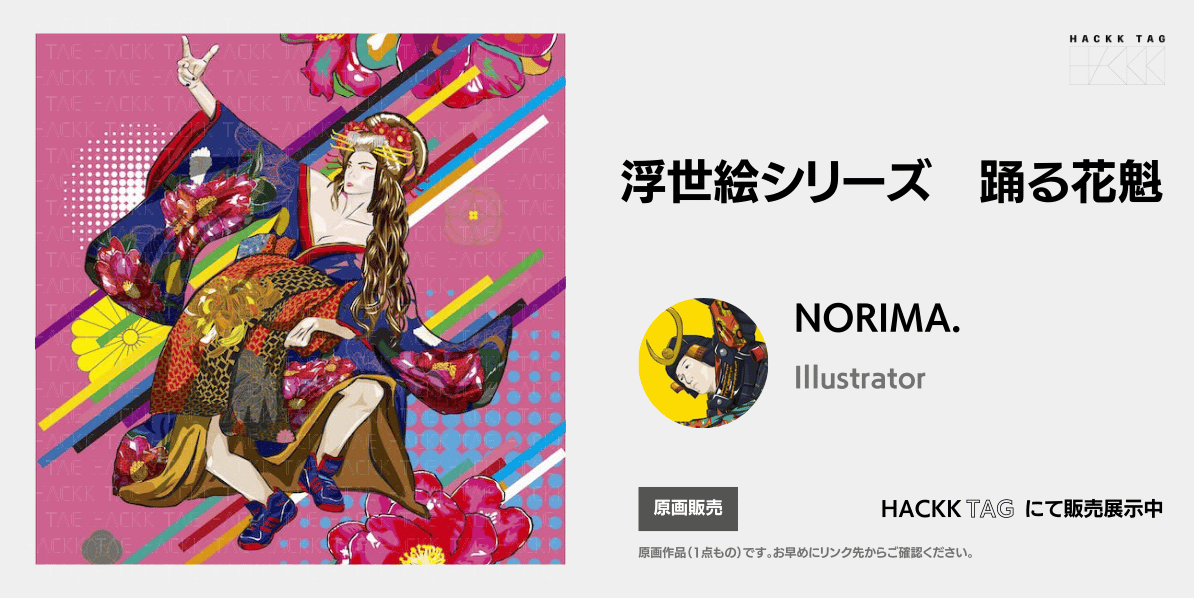Viewport: 1194px width, 598px height.
Task: Click the HACKK TAG text above logo
Action: point(1117,39)
